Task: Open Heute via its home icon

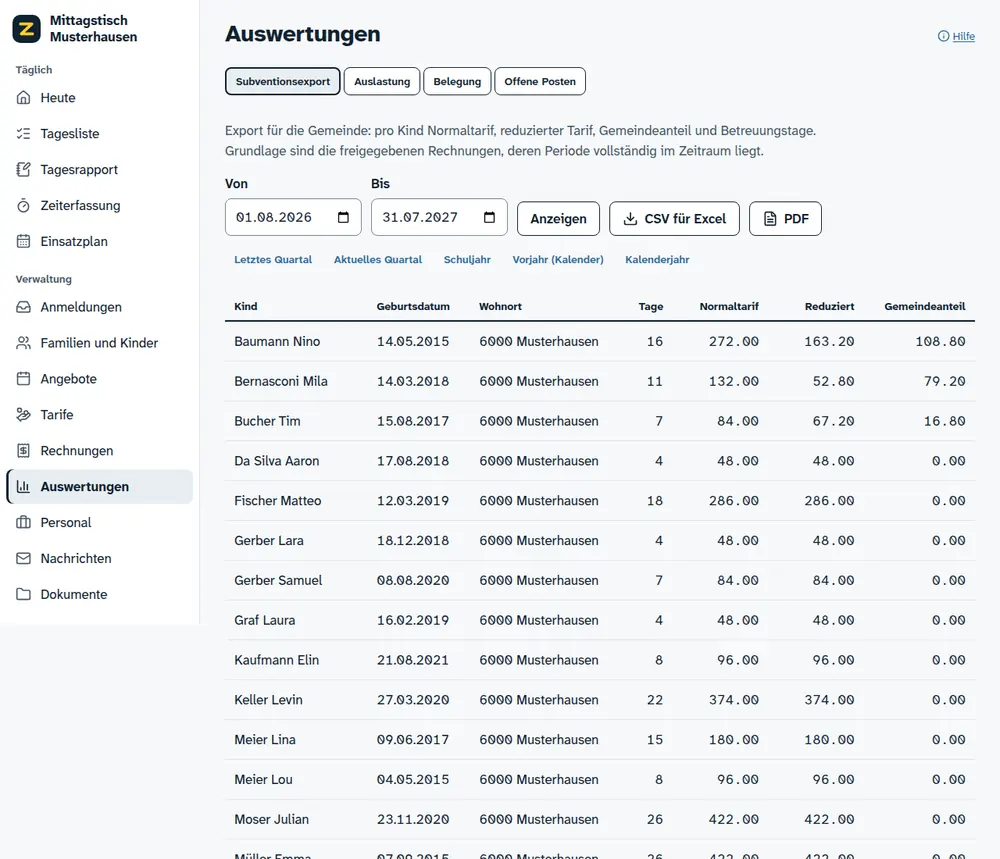Action: pos(24,98)
